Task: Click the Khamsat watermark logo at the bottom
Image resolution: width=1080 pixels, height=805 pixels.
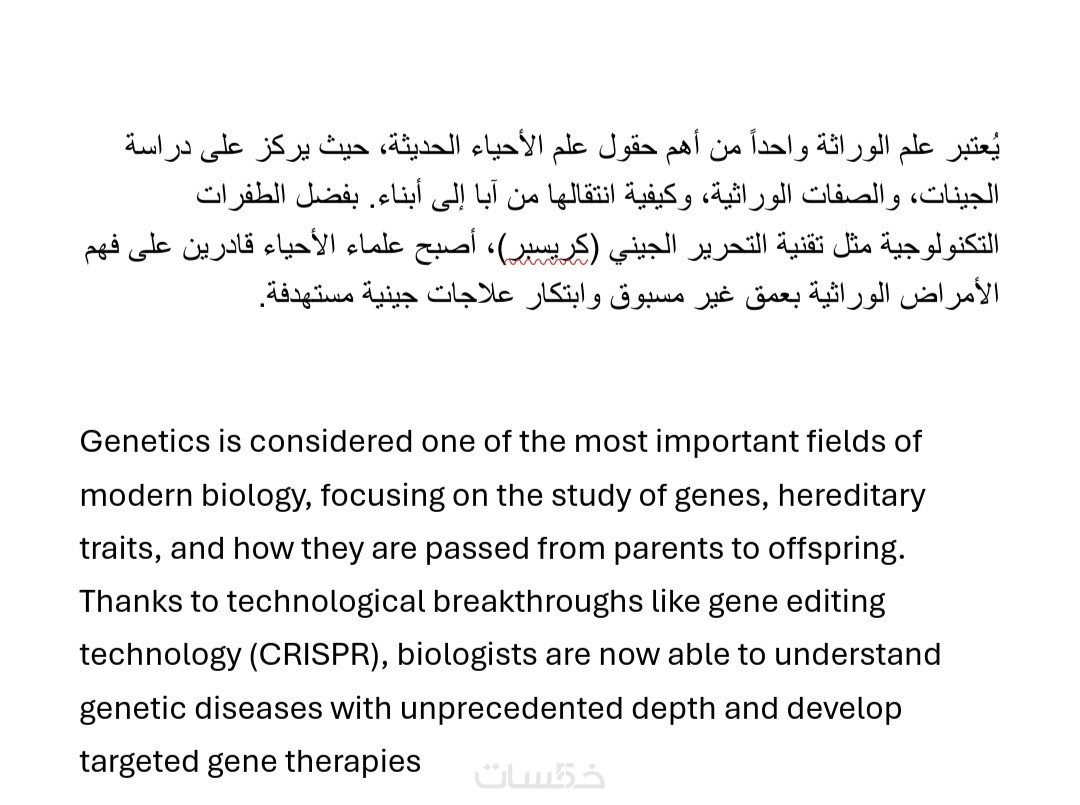Action: (x=539, y=776)
